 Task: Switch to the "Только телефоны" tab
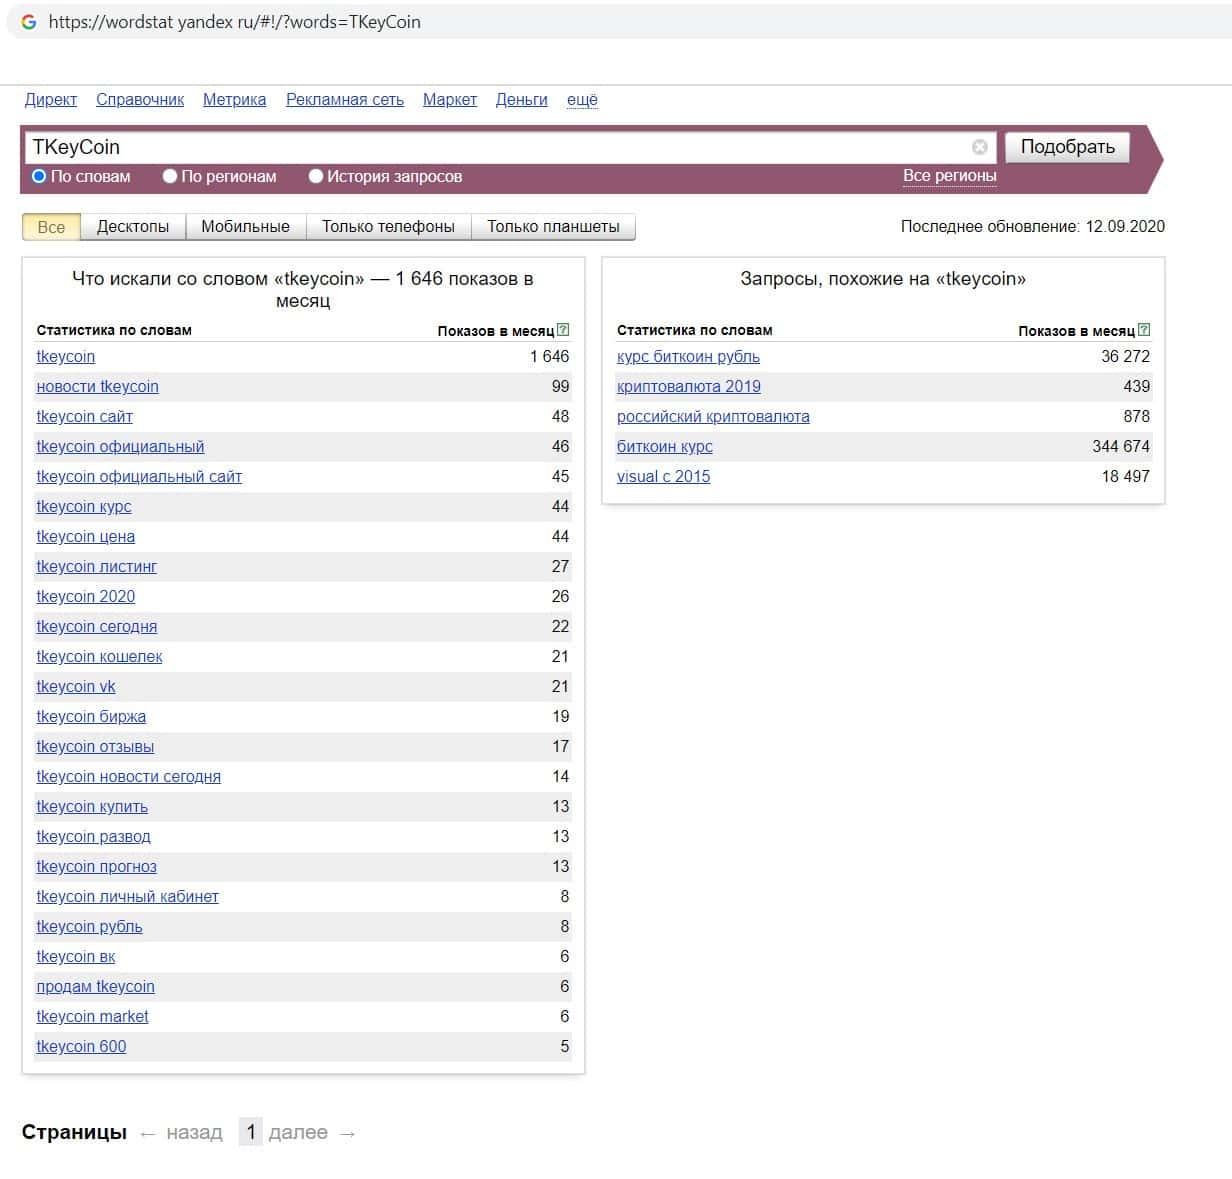388,227
